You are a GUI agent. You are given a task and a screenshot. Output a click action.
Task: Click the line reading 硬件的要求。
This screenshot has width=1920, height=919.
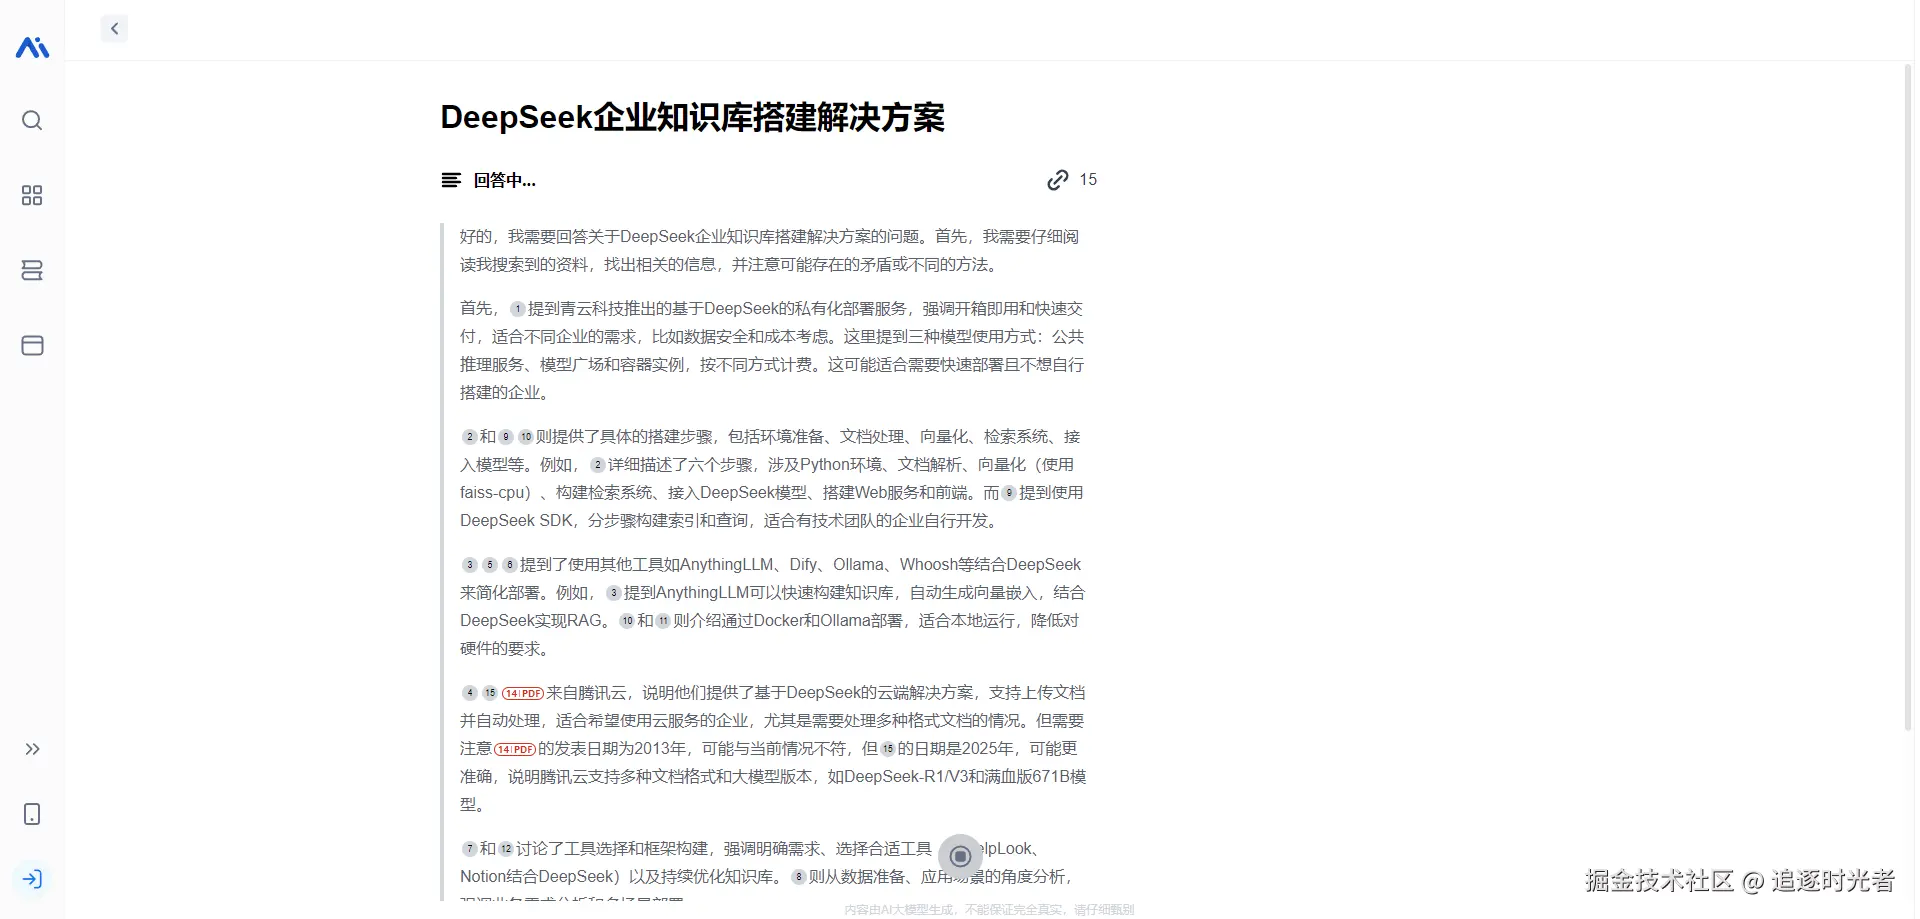[x=504, y=649]
